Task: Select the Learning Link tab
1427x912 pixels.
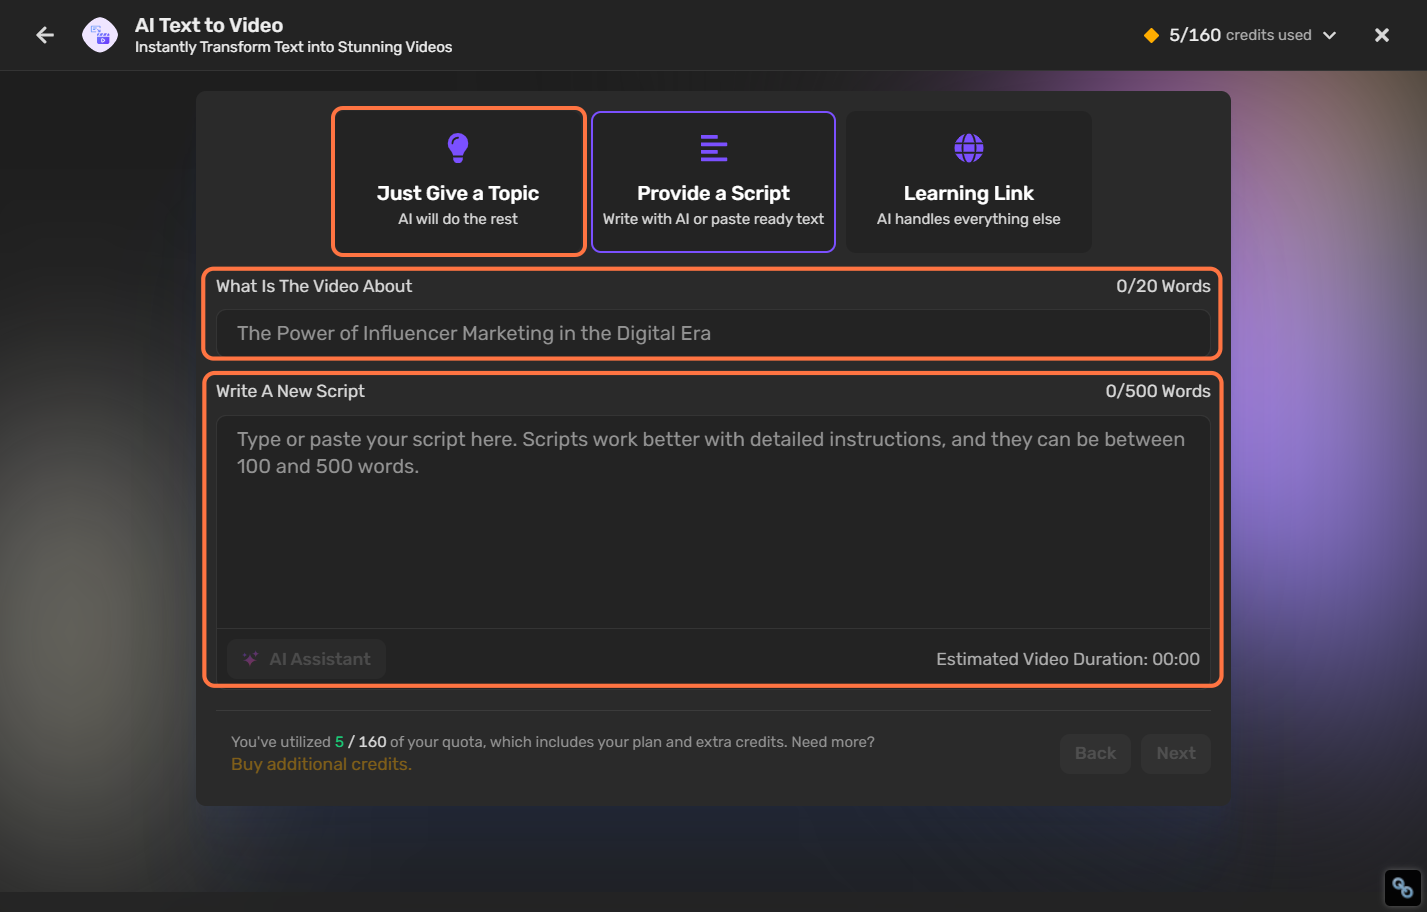Action: [969, 182]
